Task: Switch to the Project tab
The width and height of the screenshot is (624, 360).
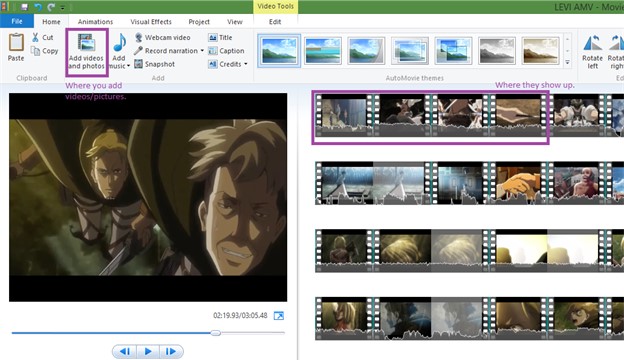Action: (199, 22)
